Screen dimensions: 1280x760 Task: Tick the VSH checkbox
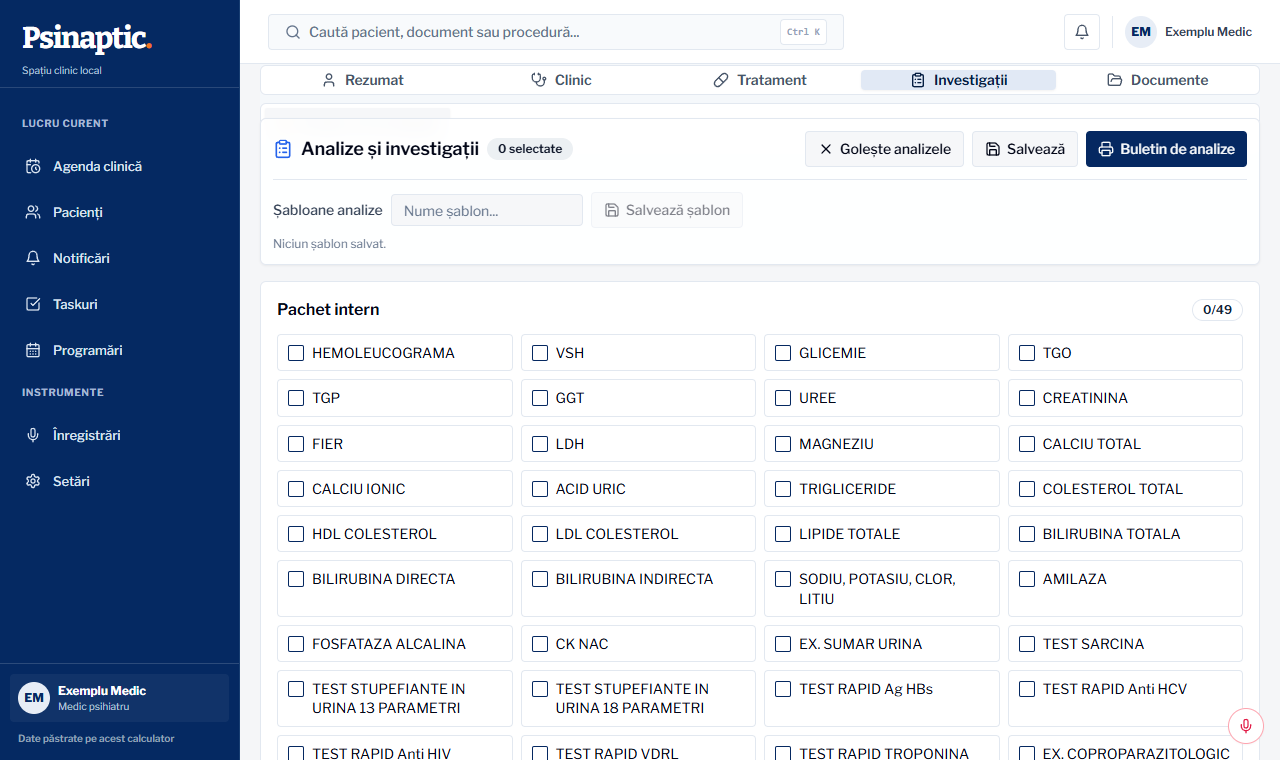tap(540, 353)
